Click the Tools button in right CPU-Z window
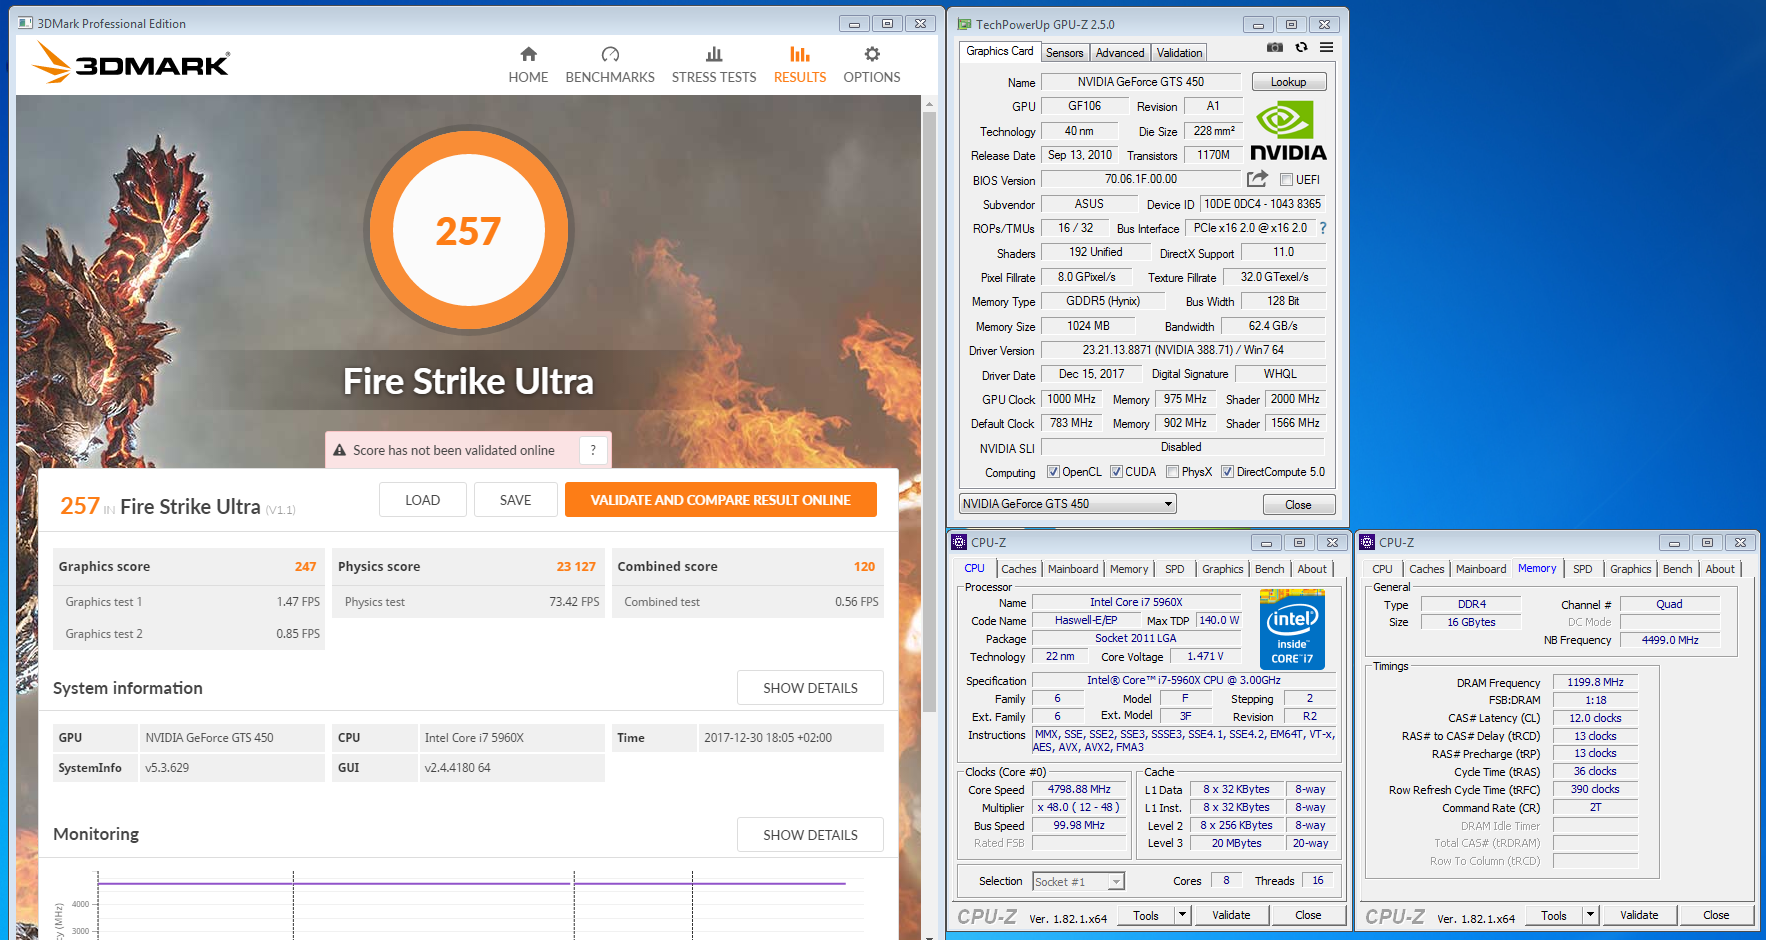Viewport: 1766px width, 940px height. (1554, 915)
